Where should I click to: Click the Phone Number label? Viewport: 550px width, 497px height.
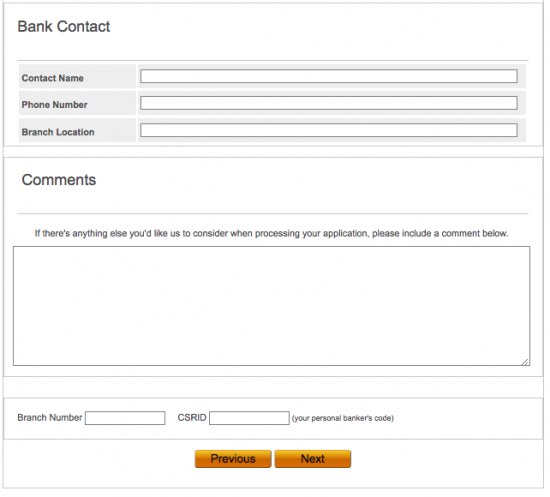click(x=54, y=105)
